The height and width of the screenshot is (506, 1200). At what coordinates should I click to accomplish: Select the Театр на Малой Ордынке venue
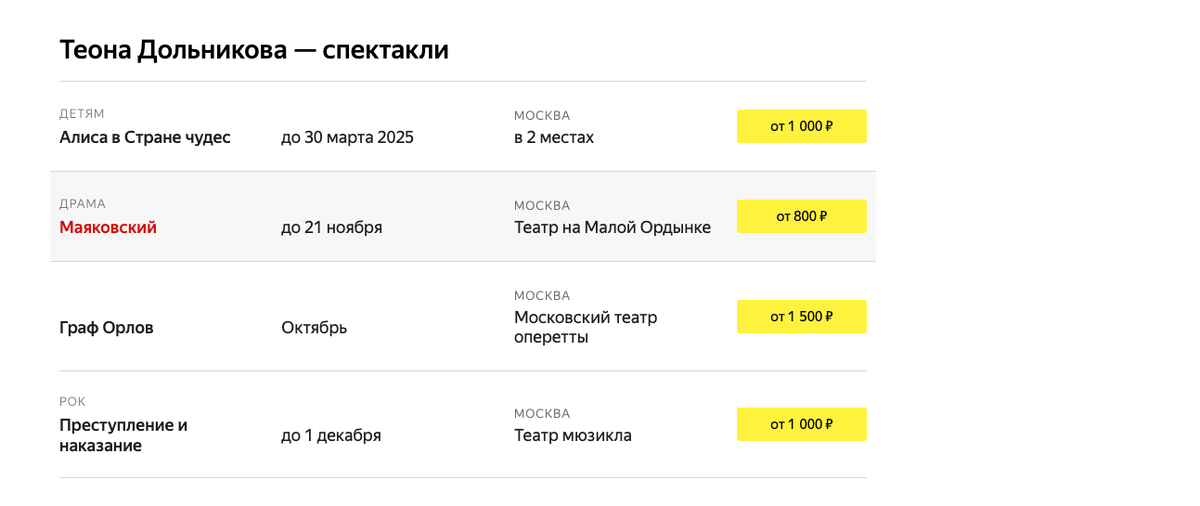[612, 227]
